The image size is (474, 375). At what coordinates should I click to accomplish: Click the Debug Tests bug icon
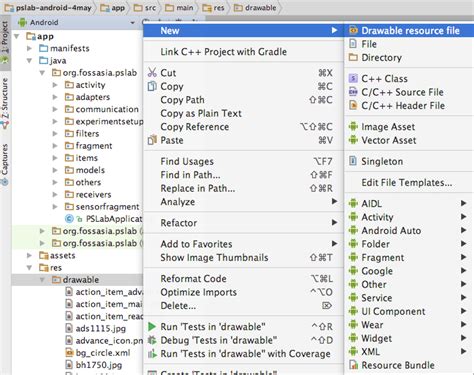[152, 340]
